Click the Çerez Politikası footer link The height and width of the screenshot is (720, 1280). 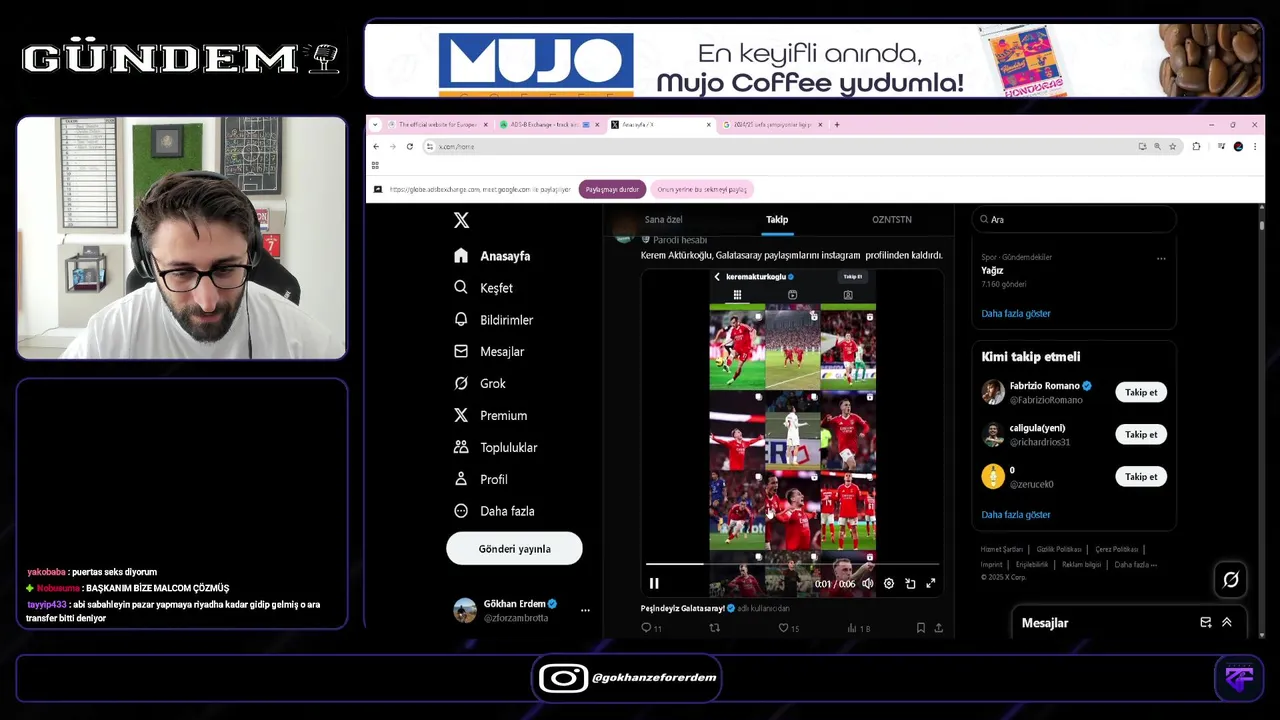click(1117, 549)
